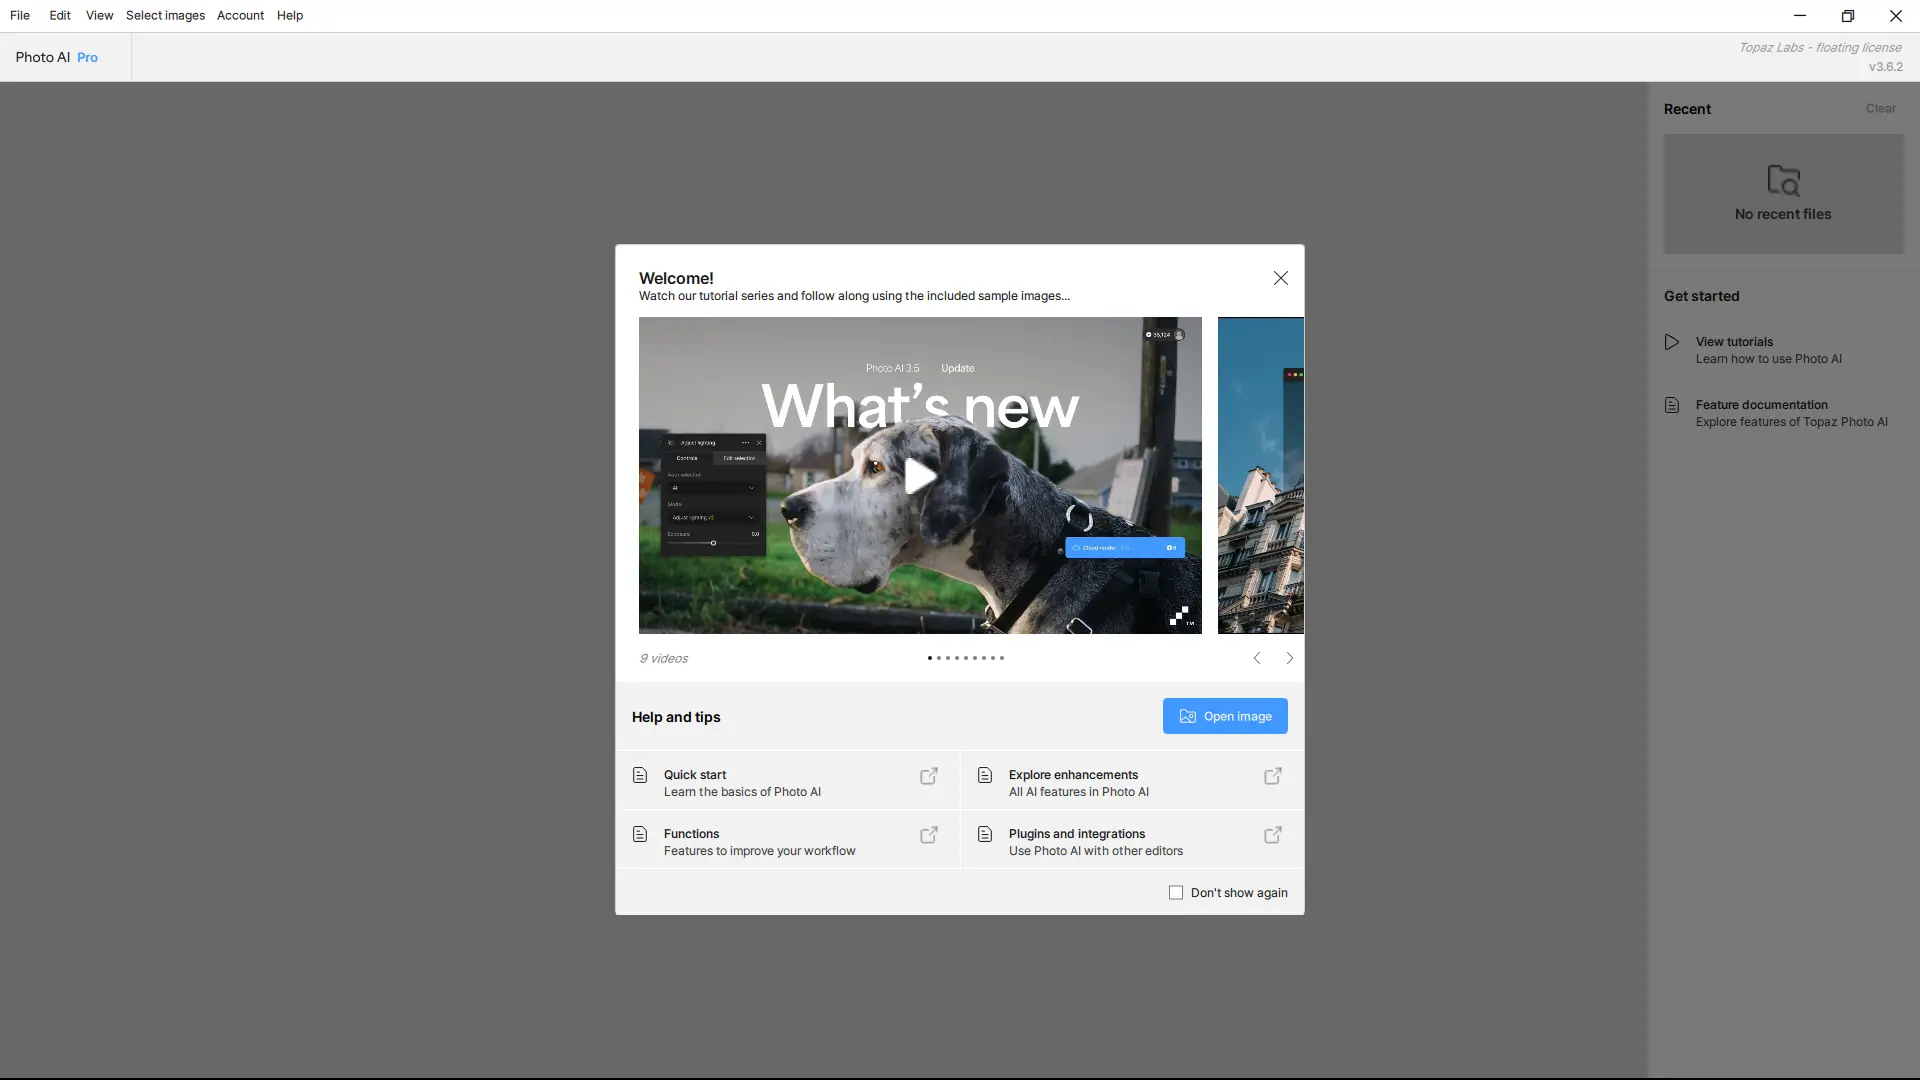
Task: Go to the next tutorial video with the right chevron
Action: (x=1289, y=658)
